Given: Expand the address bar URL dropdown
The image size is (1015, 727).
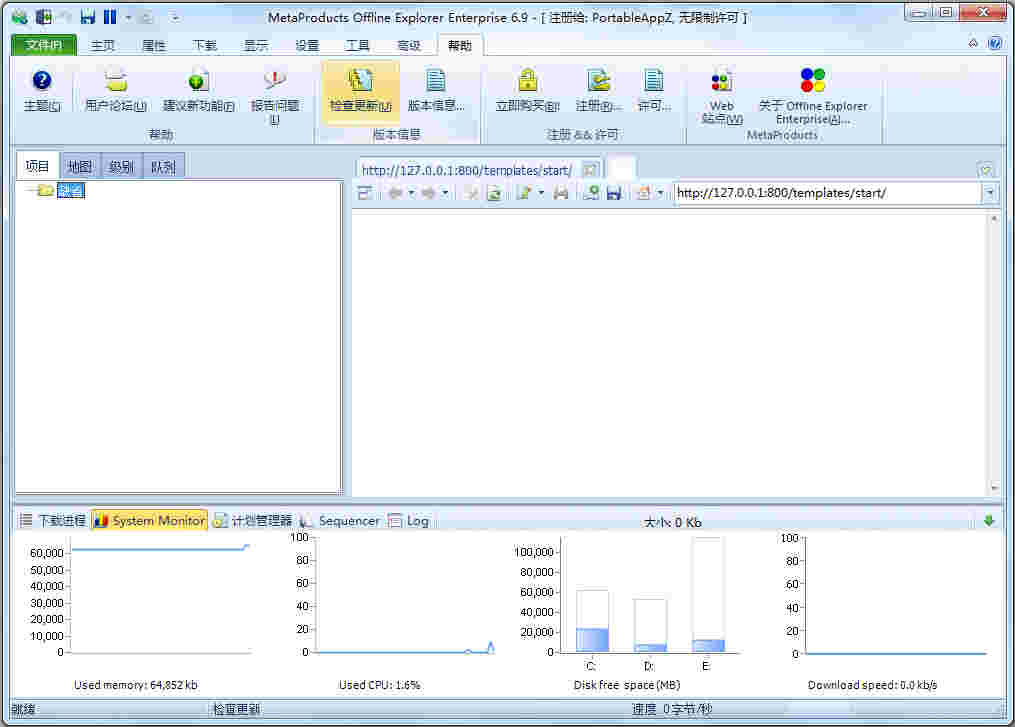Looking at the screenshot, I should tap(990, 193).
